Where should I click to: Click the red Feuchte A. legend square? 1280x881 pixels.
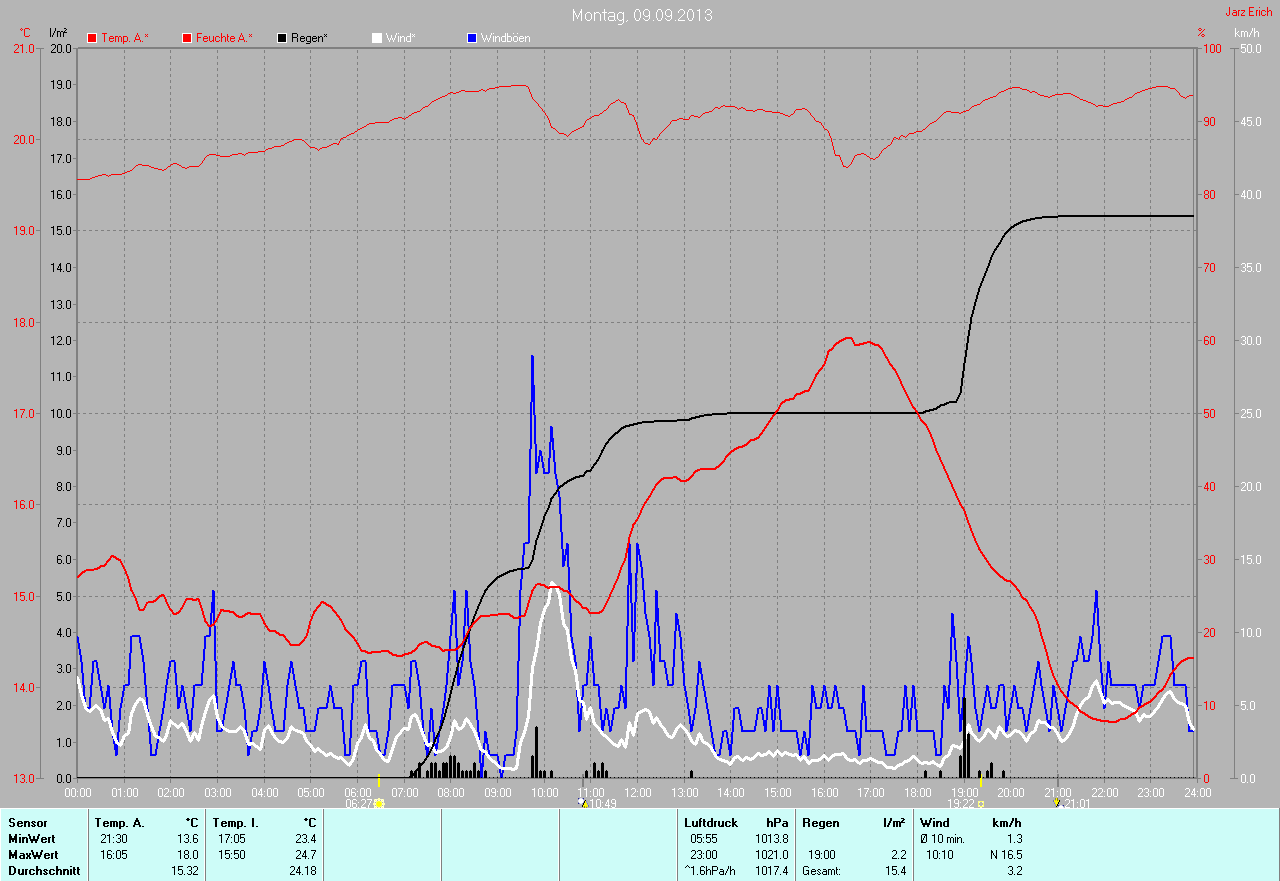point(187,38)
